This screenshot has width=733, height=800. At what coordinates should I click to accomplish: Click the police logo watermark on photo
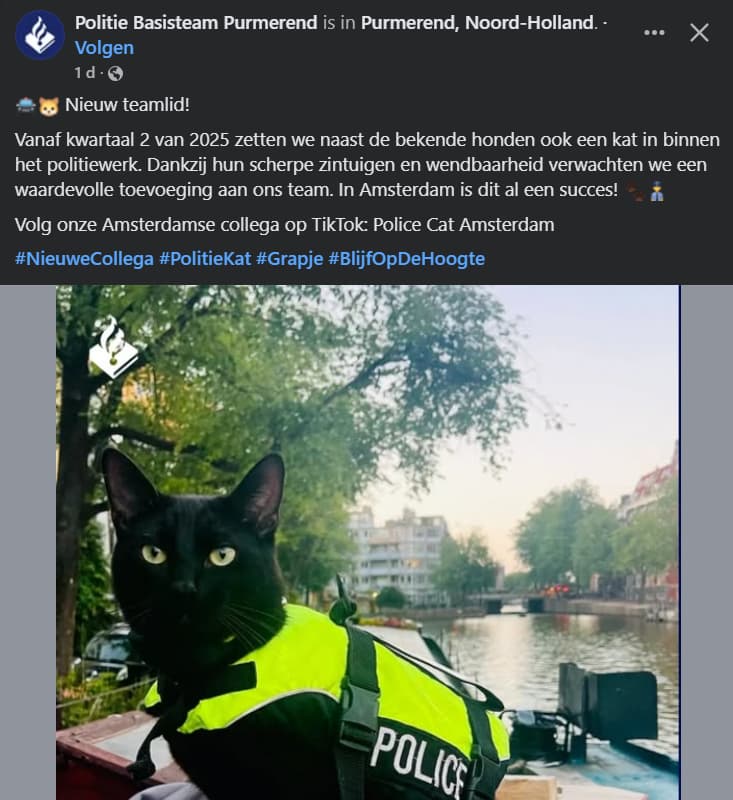(x=113, y=347)
